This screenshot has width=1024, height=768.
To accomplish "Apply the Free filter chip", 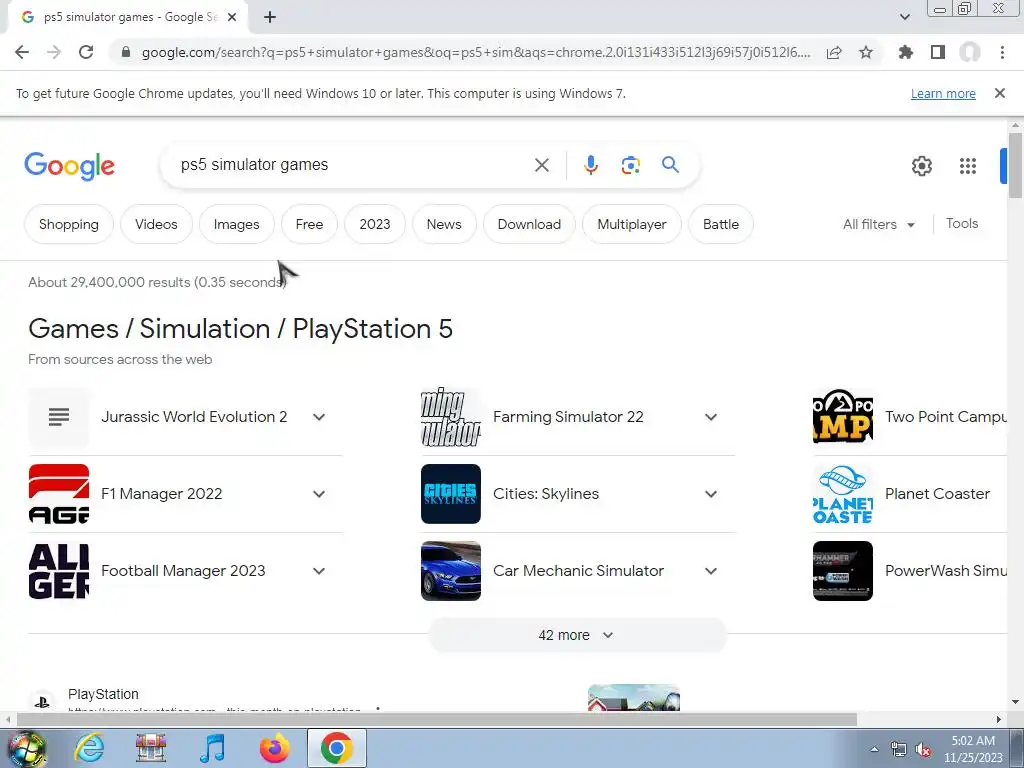I will coord(309,224).
